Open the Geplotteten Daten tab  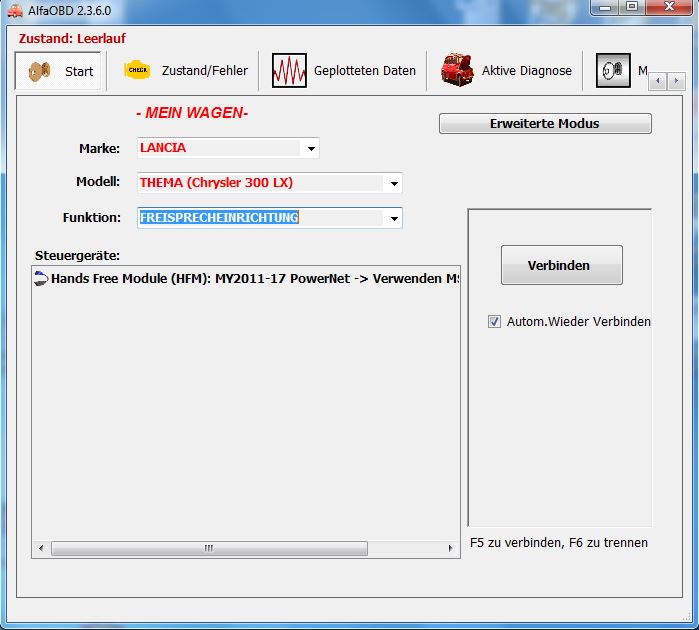[x=345, y=71]
